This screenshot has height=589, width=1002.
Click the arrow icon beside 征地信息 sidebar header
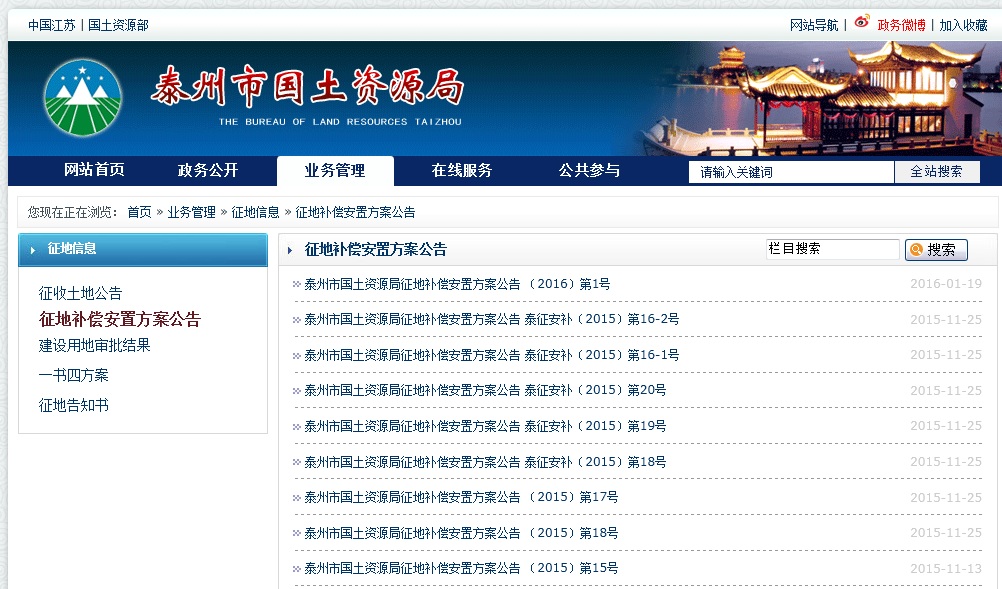(x=33, y=250)
